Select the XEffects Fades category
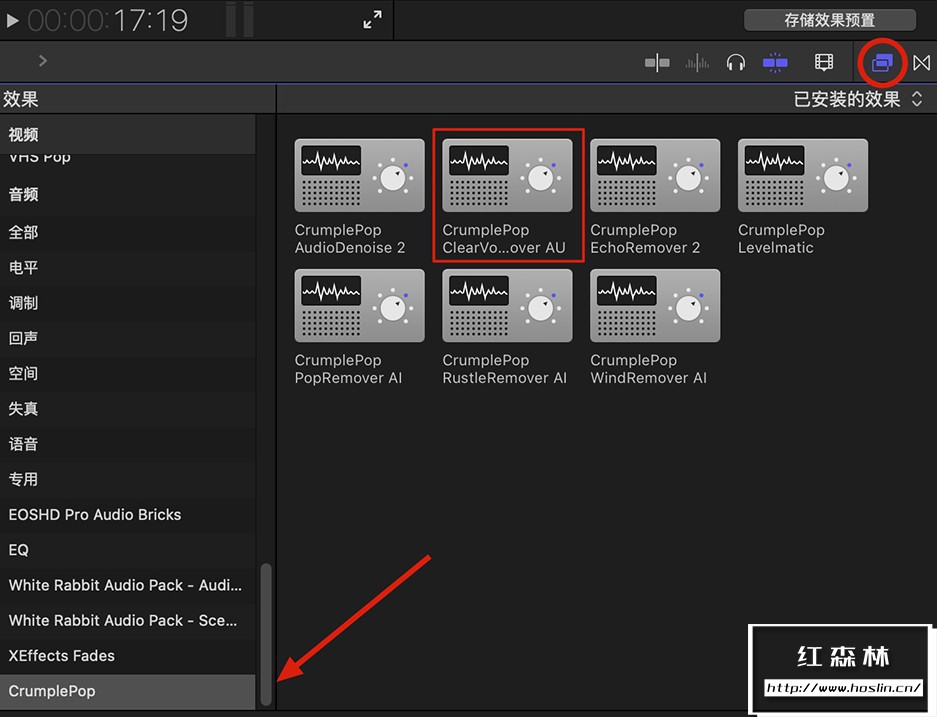 [x=128, y=655]
